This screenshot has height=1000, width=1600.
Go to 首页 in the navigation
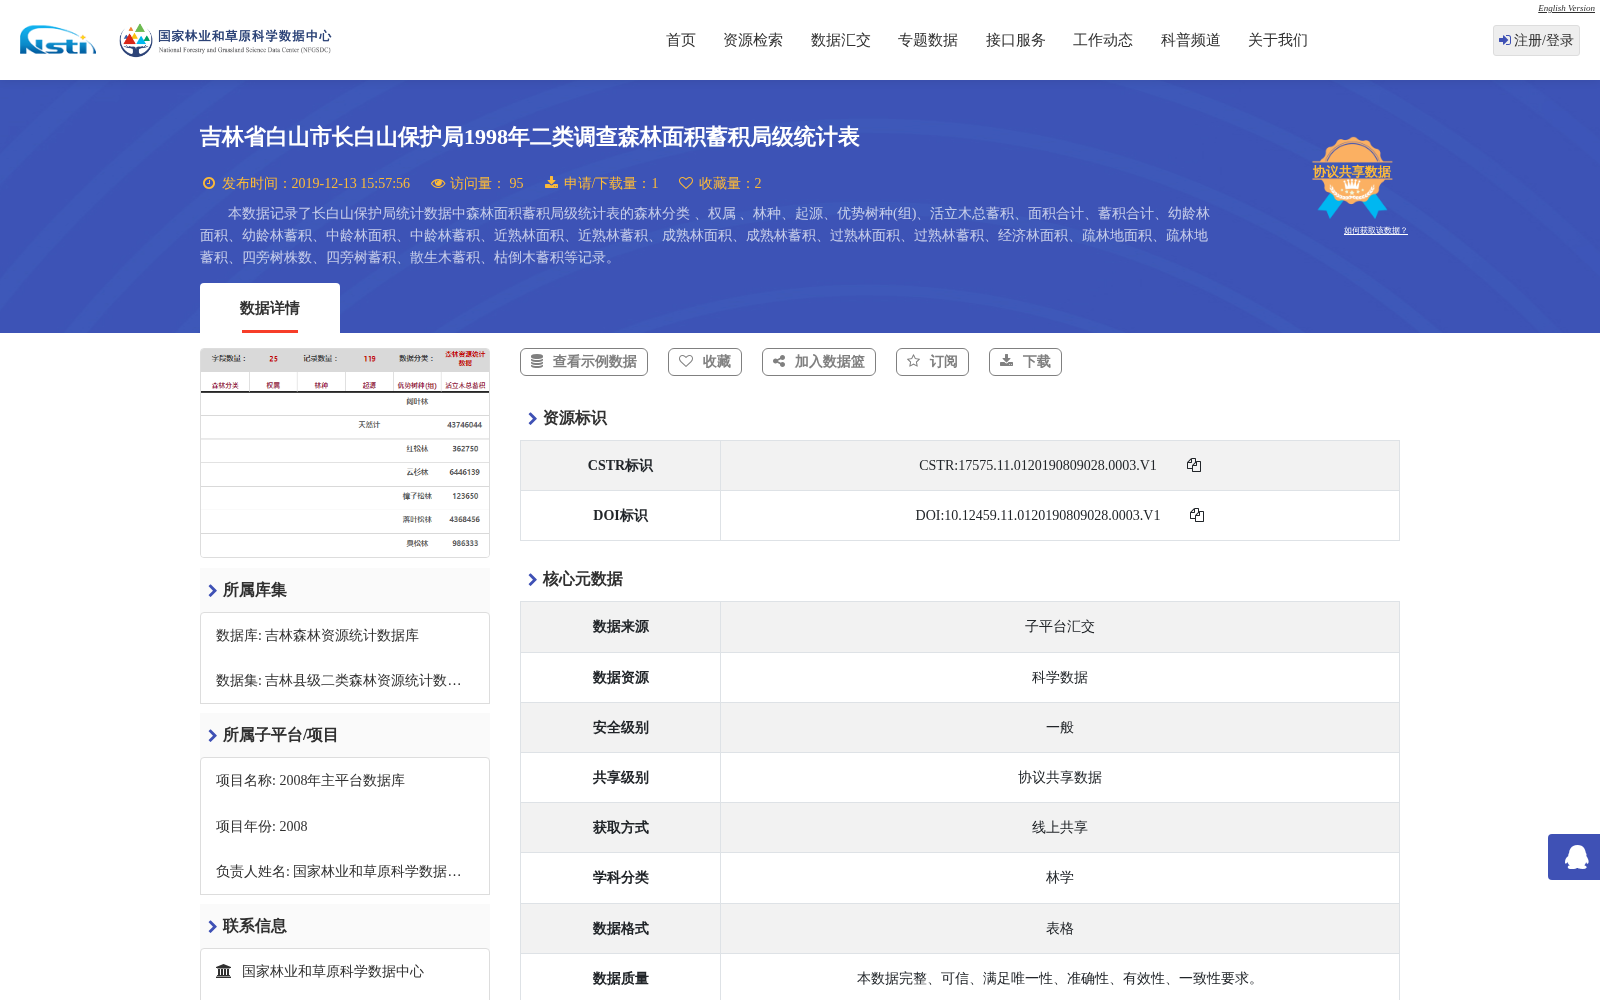pyautogui.click(x=681, y=40)
